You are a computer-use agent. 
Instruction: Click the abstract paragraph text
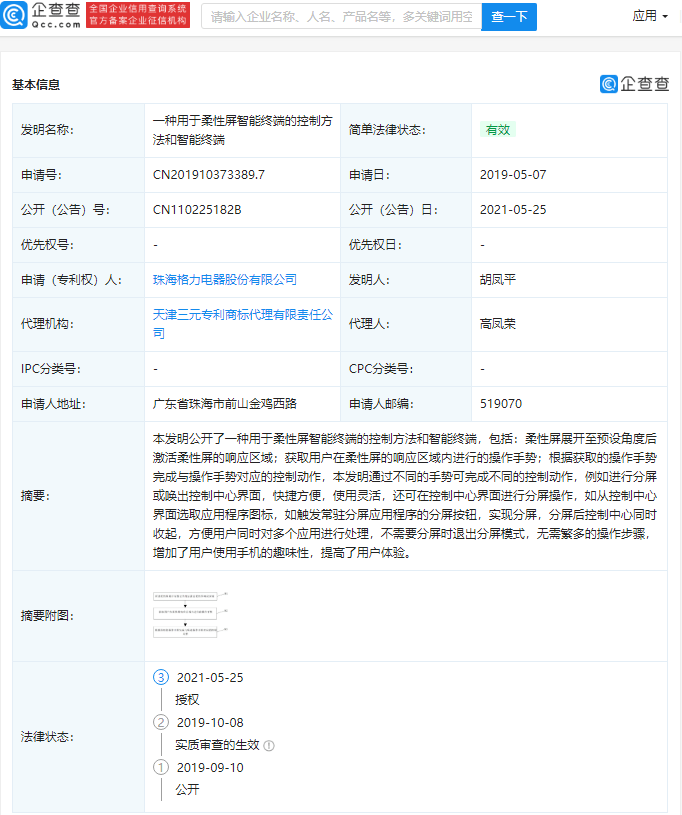[405, 496]
